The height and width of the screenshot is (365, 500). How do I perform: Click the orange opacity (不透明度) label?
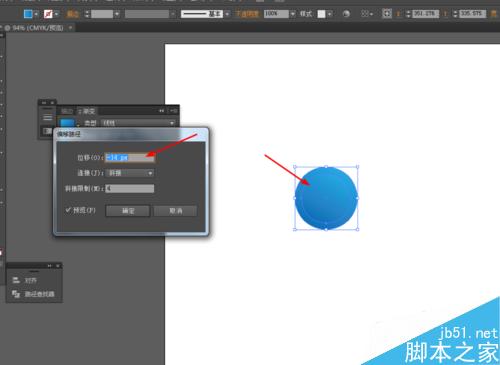247,14
